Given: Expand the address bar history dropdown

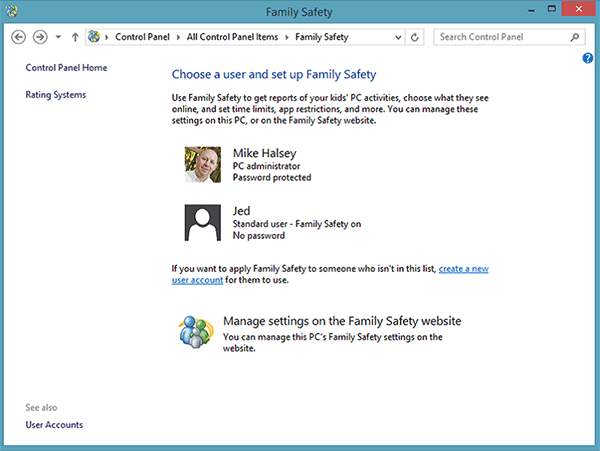Looking at the screenshot, I should tap(397, 37).
